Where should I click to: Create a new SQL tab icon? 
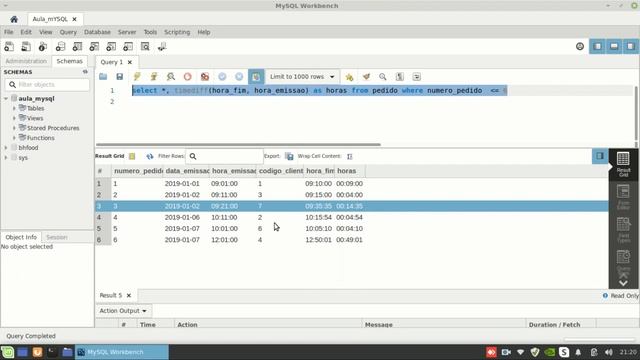[x=9, y=47]
